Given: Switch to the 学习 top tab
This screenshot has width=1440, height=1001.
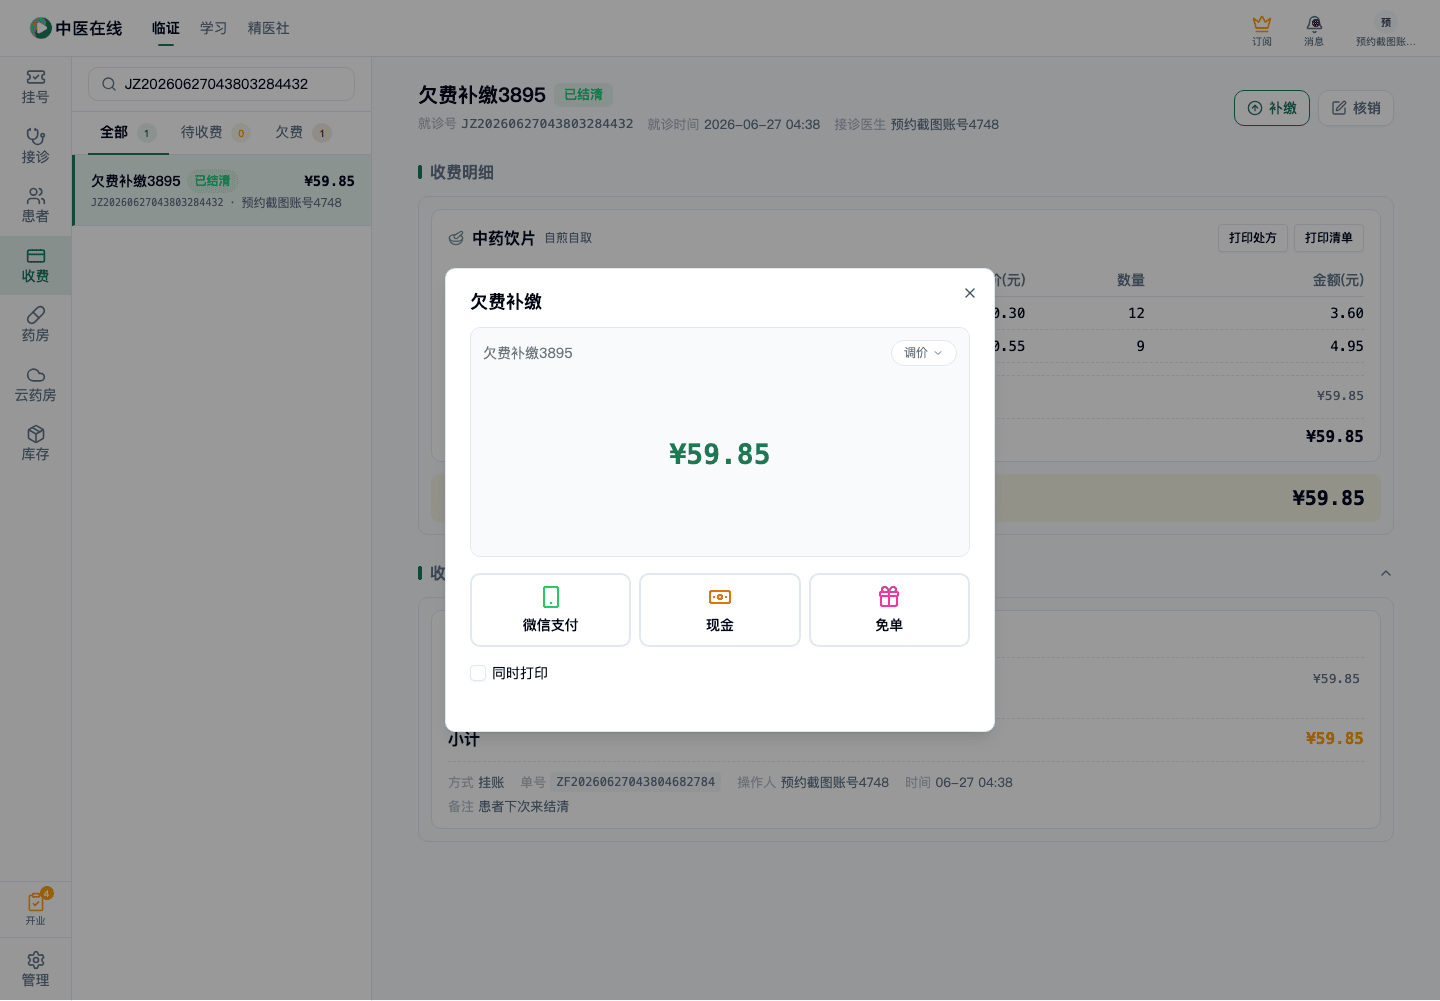Looking at the screenshot, I should coord(214,28).
